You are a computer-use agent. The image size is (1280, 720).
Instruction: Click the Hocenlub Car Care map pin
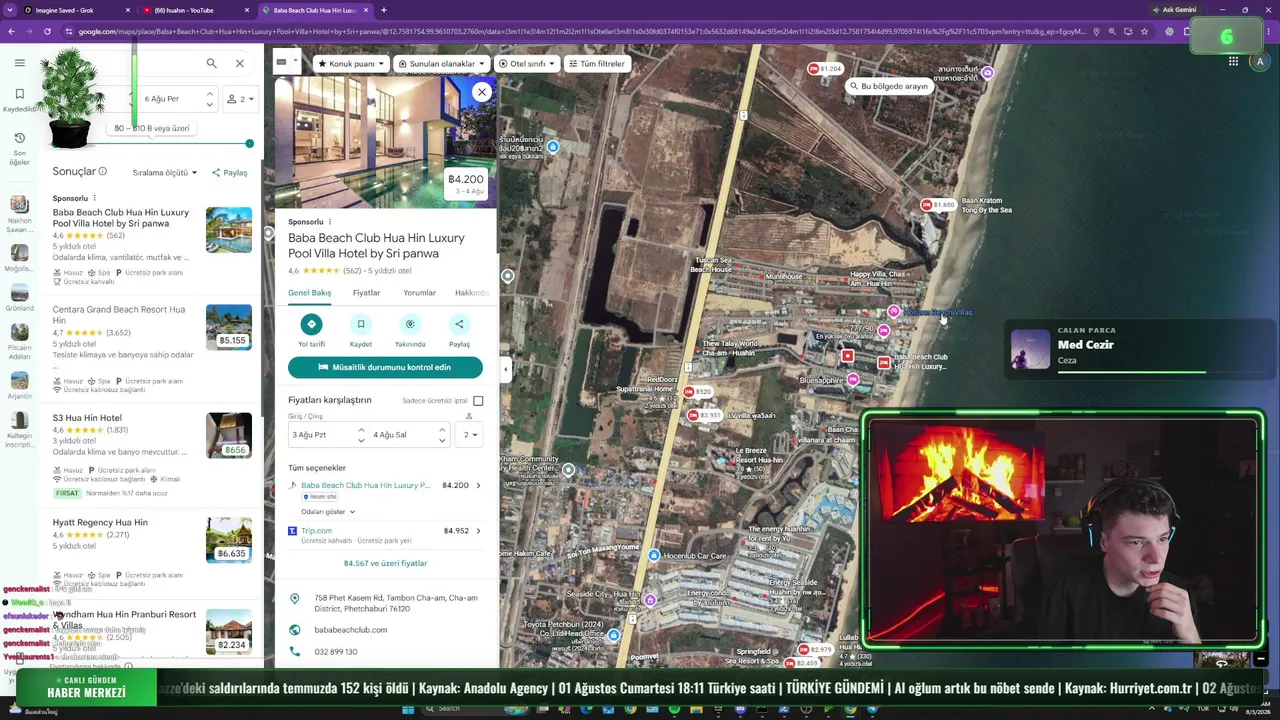[x=654, y=556]
